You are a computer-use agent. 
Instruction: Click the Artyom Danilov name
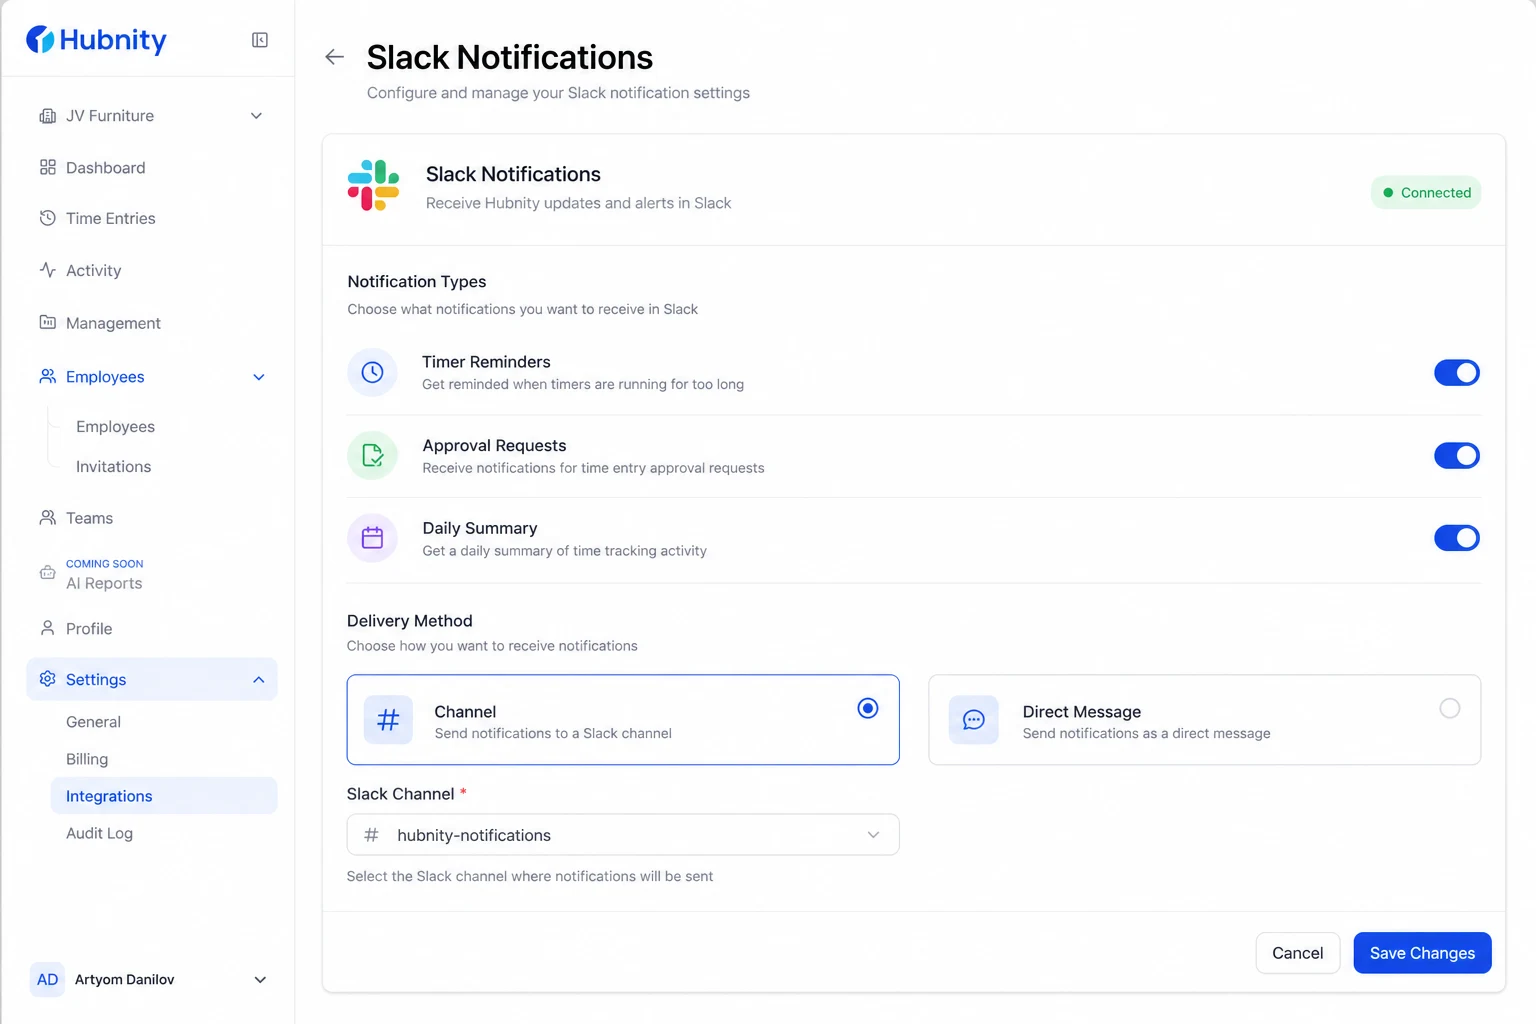tap(125, 980)
